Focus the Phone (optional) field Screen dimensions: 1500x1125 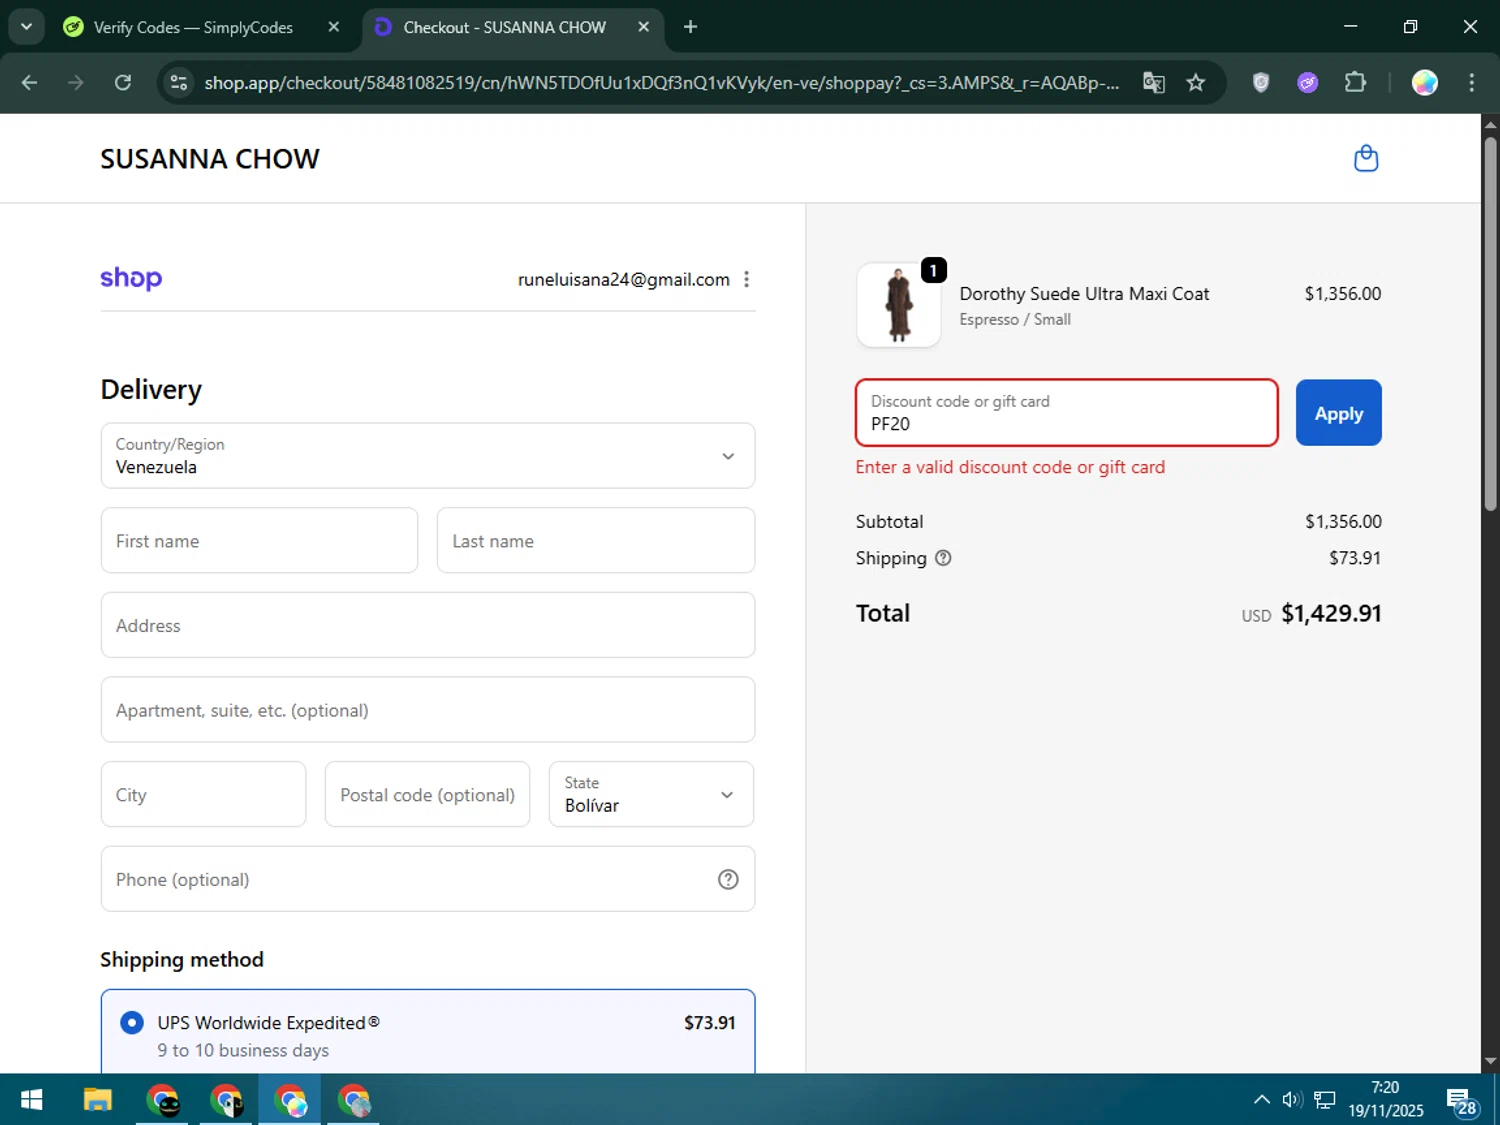[x=428, y=879]
